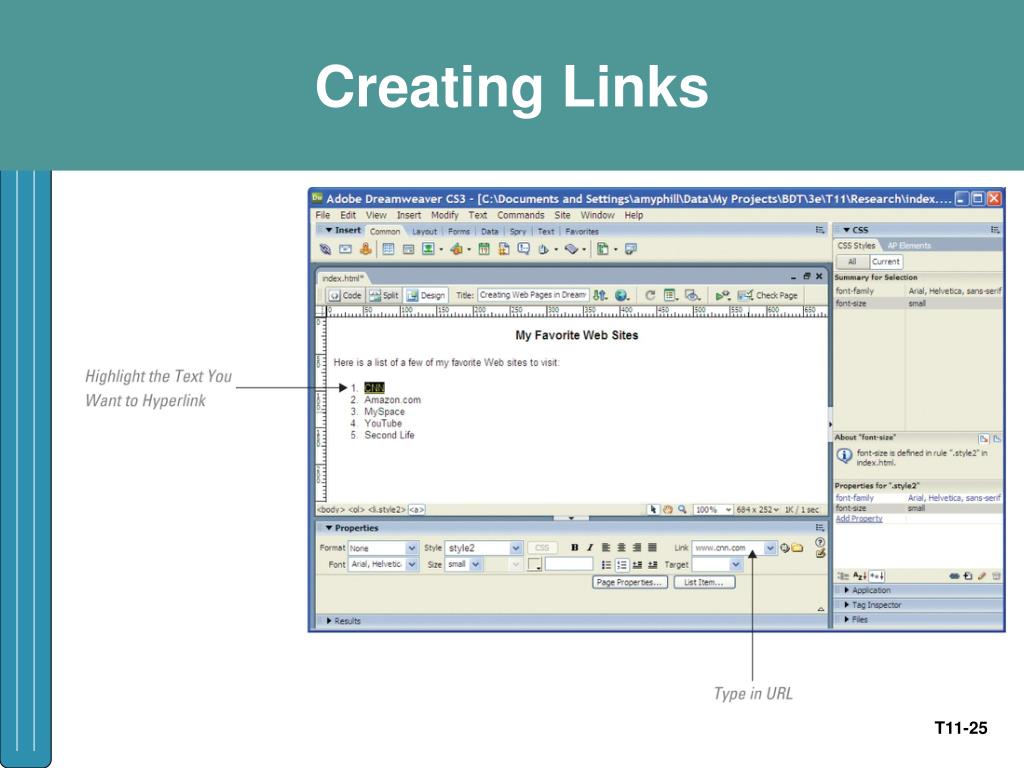Toggle Align Left button
The image size is (1024, 768).
tap(606, 548)
